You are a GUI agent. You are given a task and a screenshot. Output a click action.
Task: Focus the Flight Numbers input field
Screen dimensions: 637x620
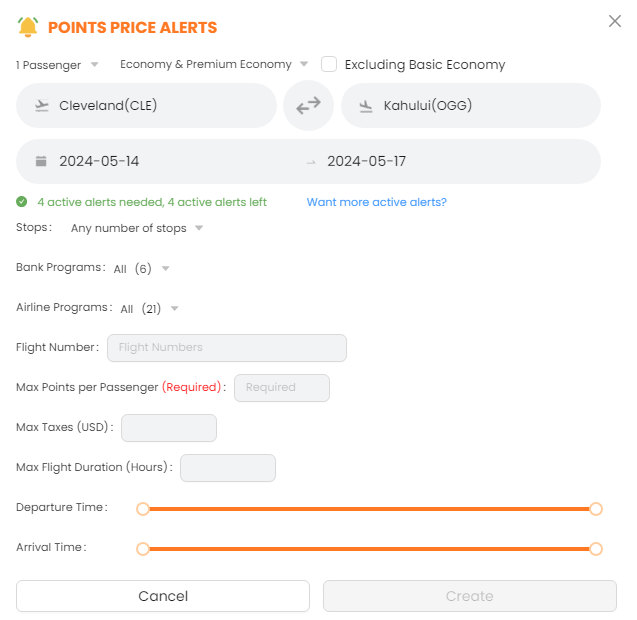click(226, 348)
